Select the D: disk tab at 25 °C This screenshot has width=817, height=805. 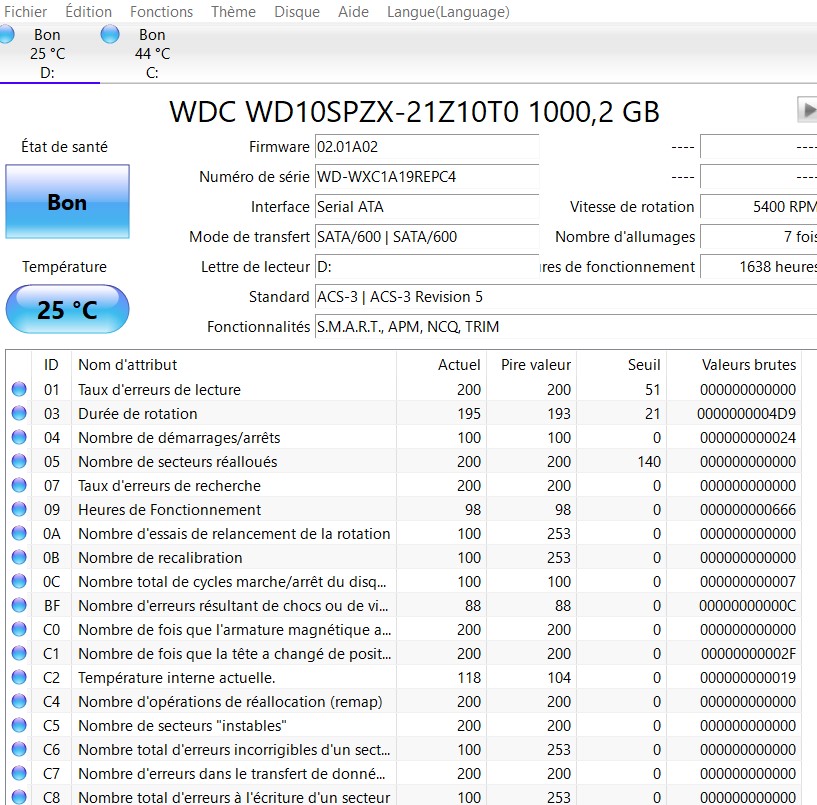(49, 53)
